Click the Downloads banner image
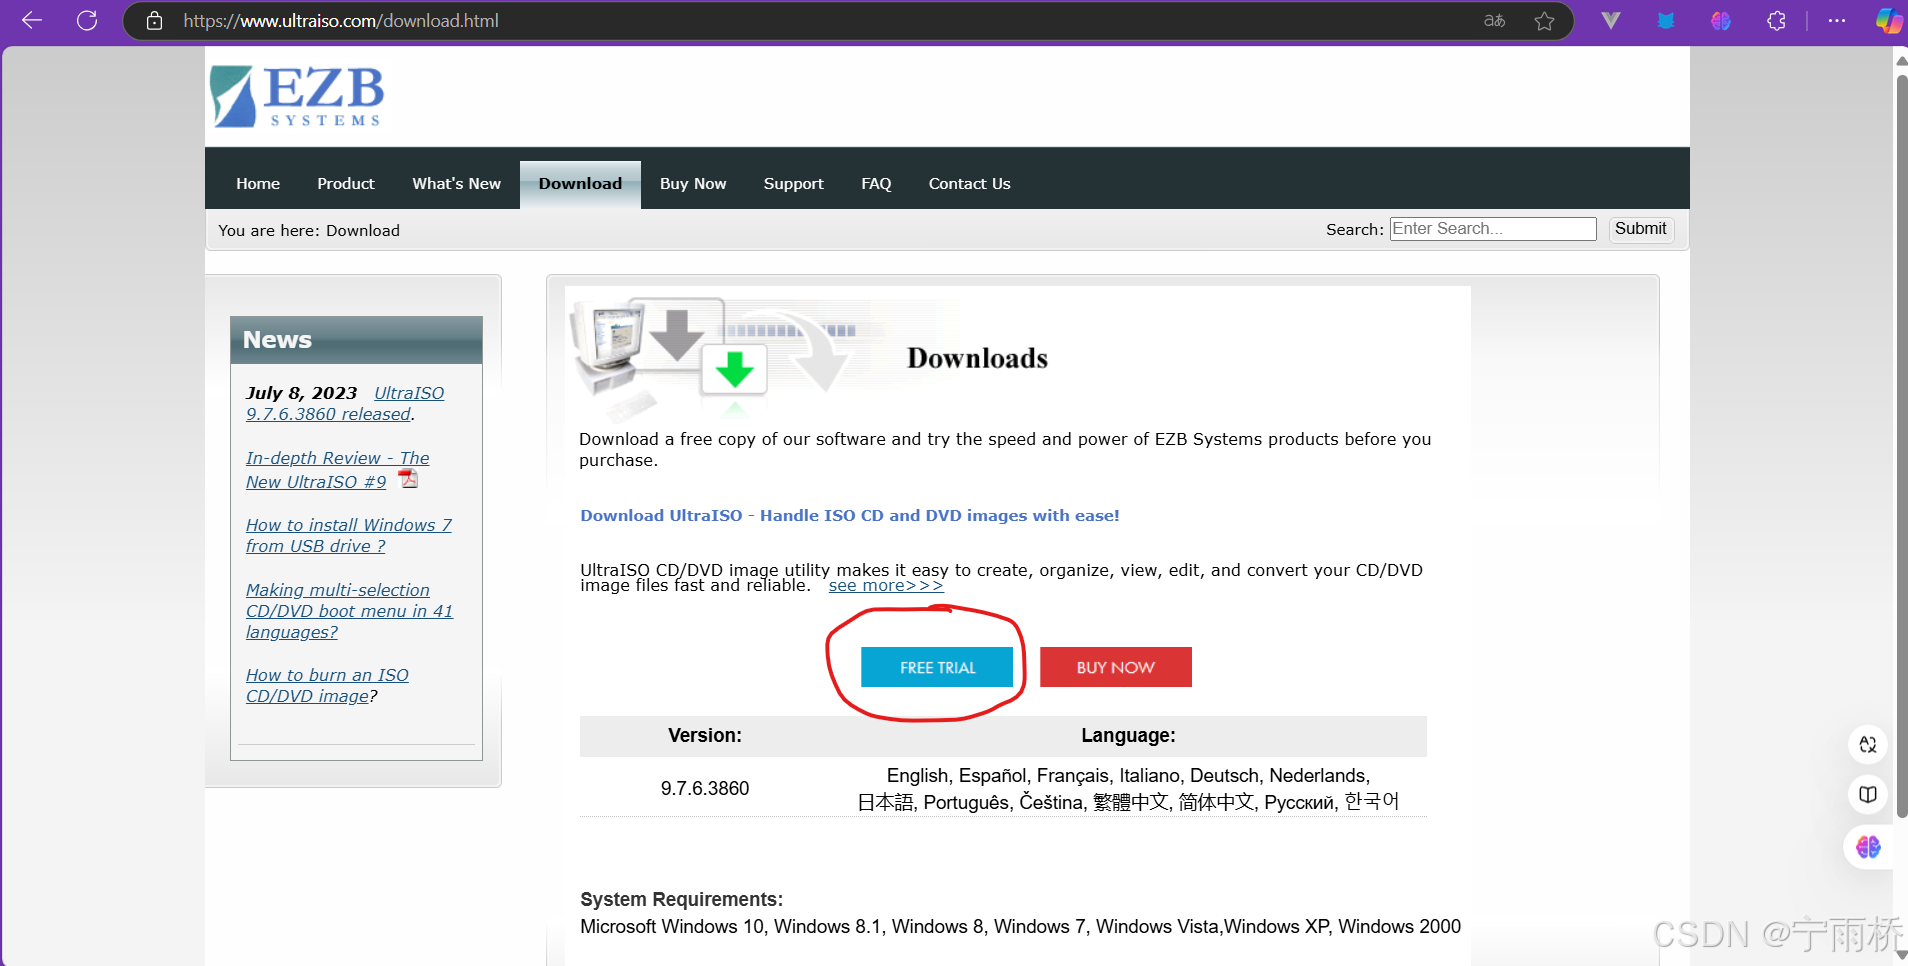Image resolution: width=1908 pixels, height=966 pixels. 1017,355
